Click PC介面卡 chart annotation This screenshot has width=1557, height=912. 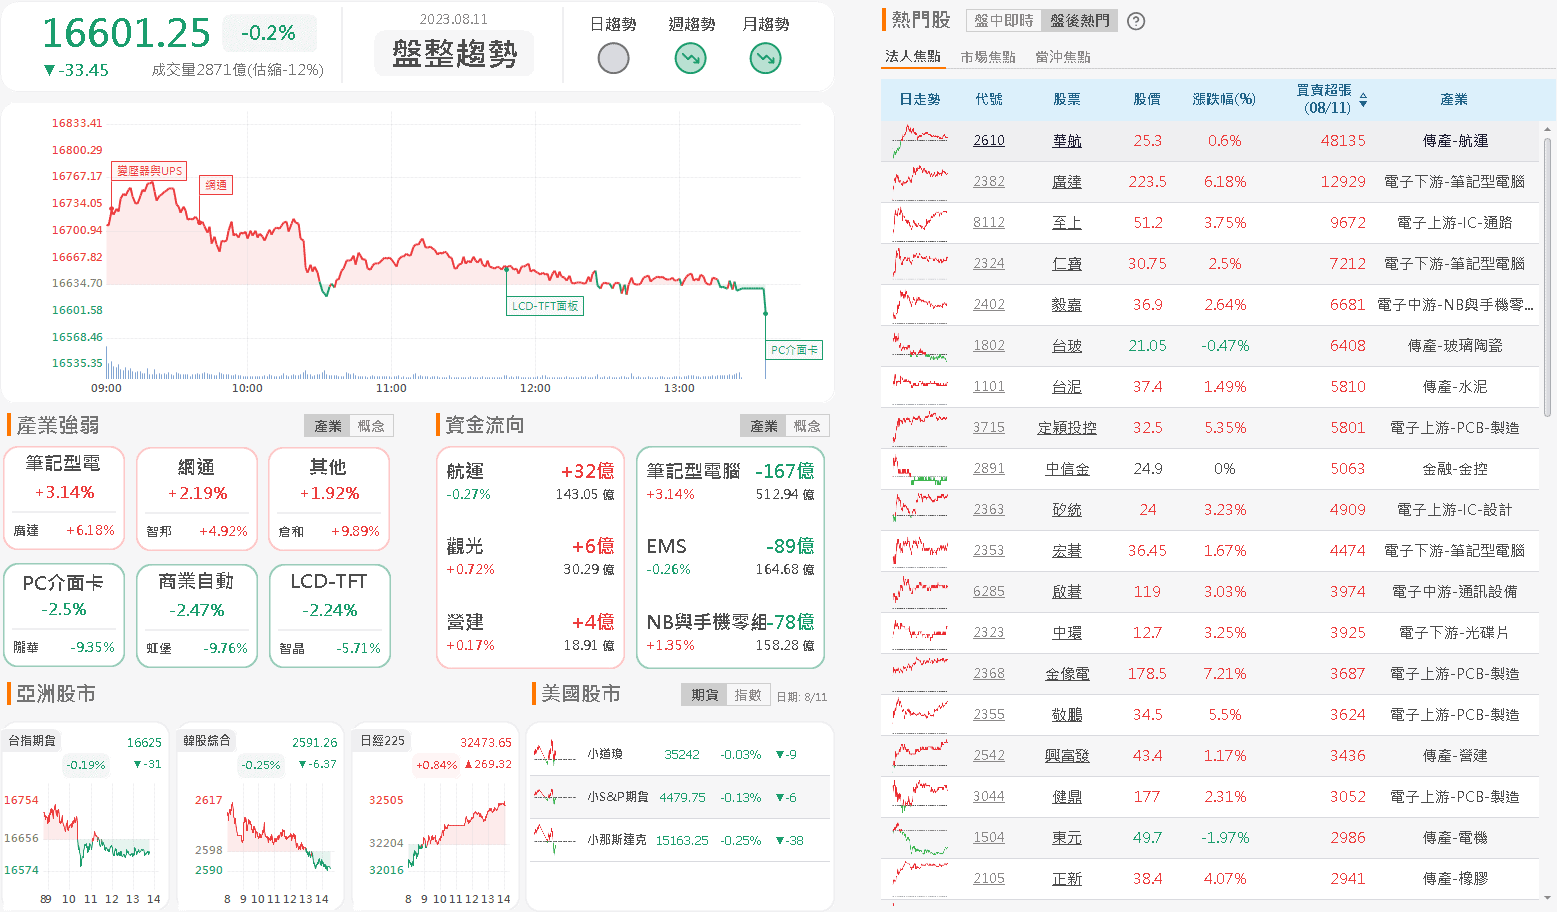[x=794, y=350]
